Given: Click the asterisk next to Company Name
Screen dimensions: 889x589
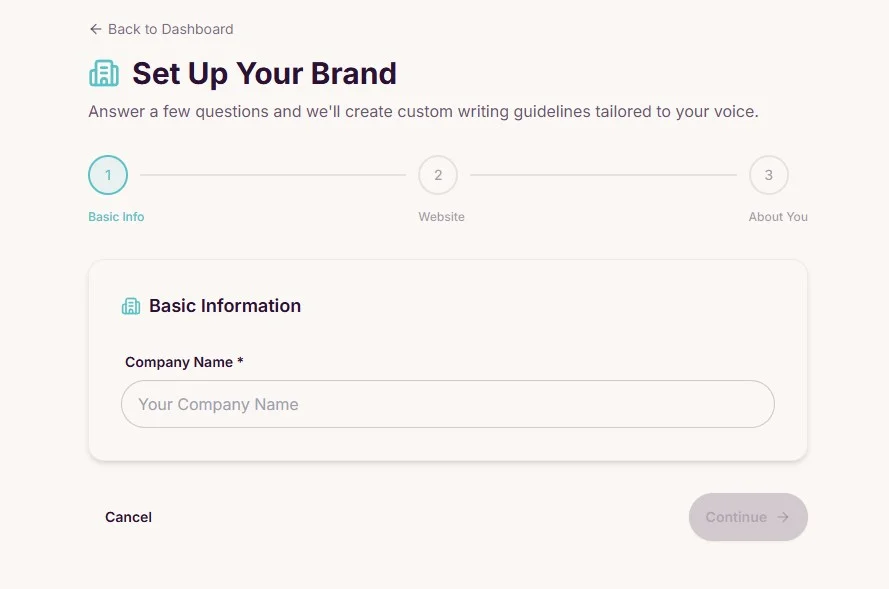Looking at the screenshot, I should [x=240, y=362].
